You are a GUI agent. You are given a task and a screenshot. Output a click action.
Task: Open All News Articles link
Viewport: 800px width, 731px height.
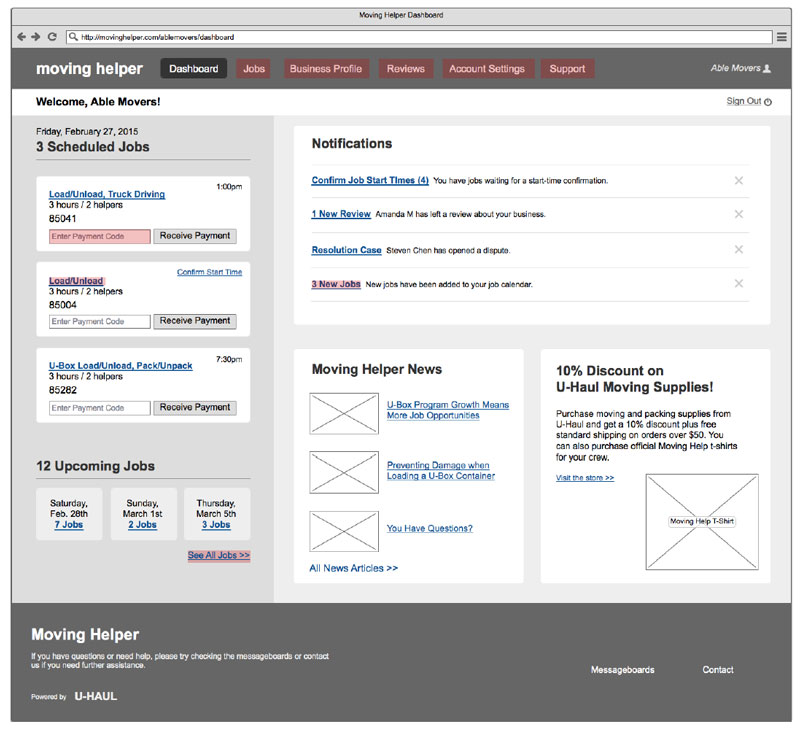pos(353,568)
